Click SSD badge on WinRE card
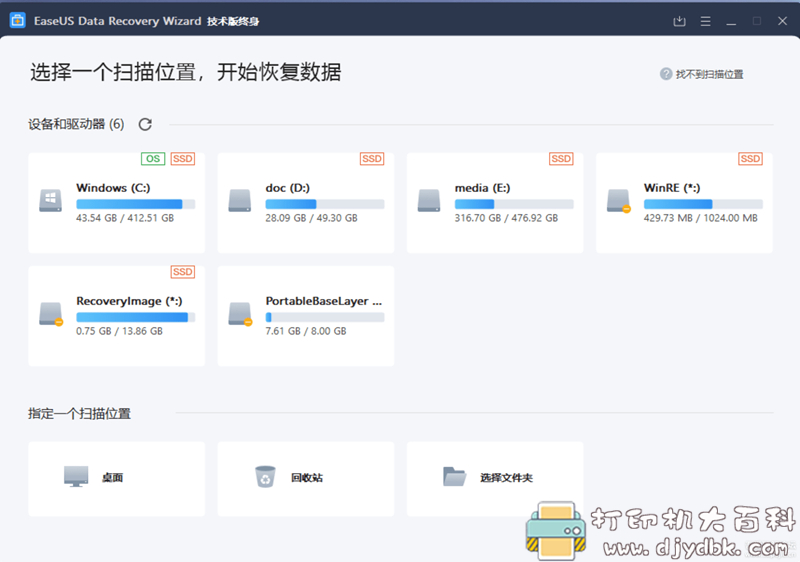 [751, 159]
